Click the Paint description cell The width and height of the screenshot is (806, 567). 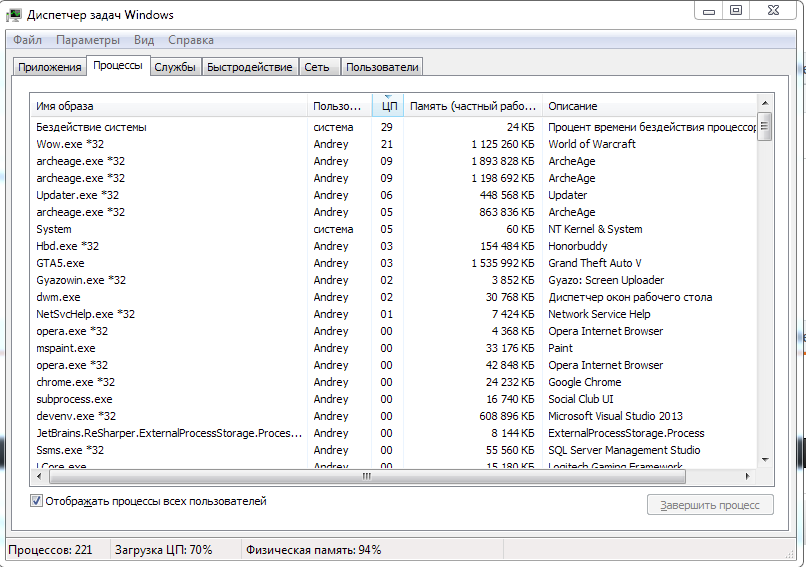tap(560, 347)
